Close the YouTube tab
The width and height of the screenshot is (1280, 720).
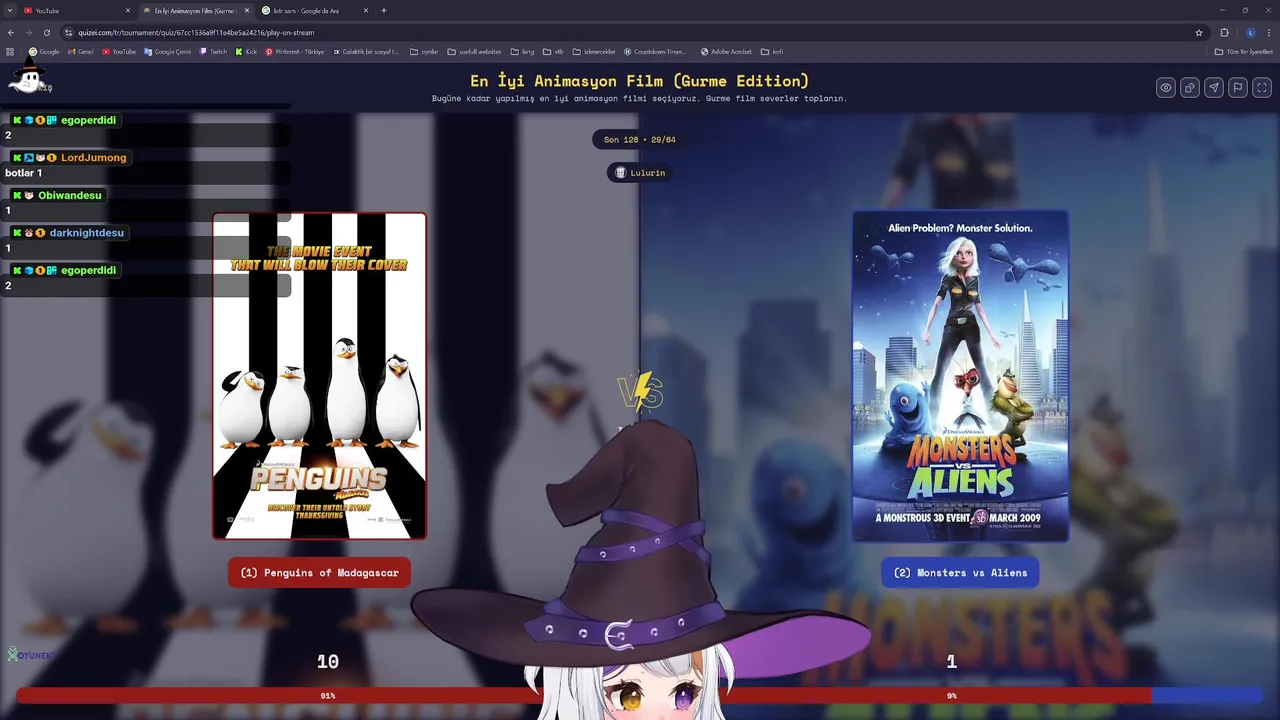(128, 10)
